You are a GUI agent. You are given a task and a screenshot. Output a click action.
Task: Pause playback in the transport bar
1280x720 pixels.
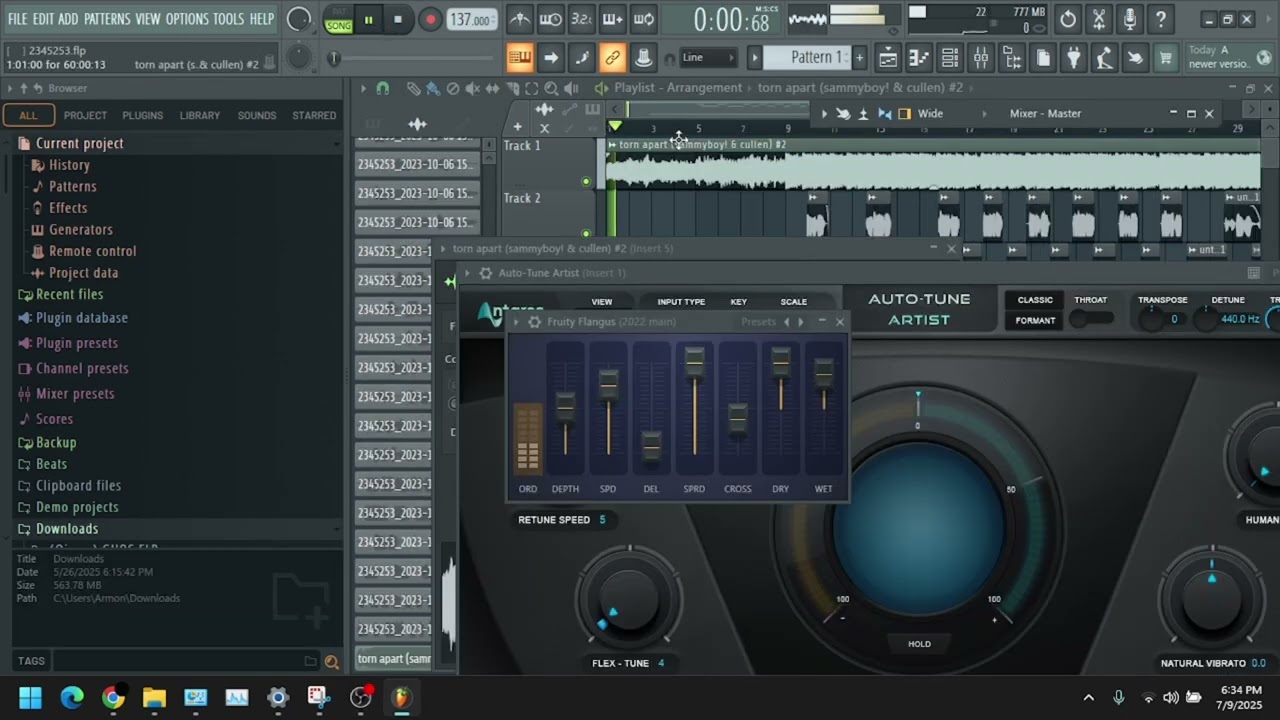click(x=368, y=19)
